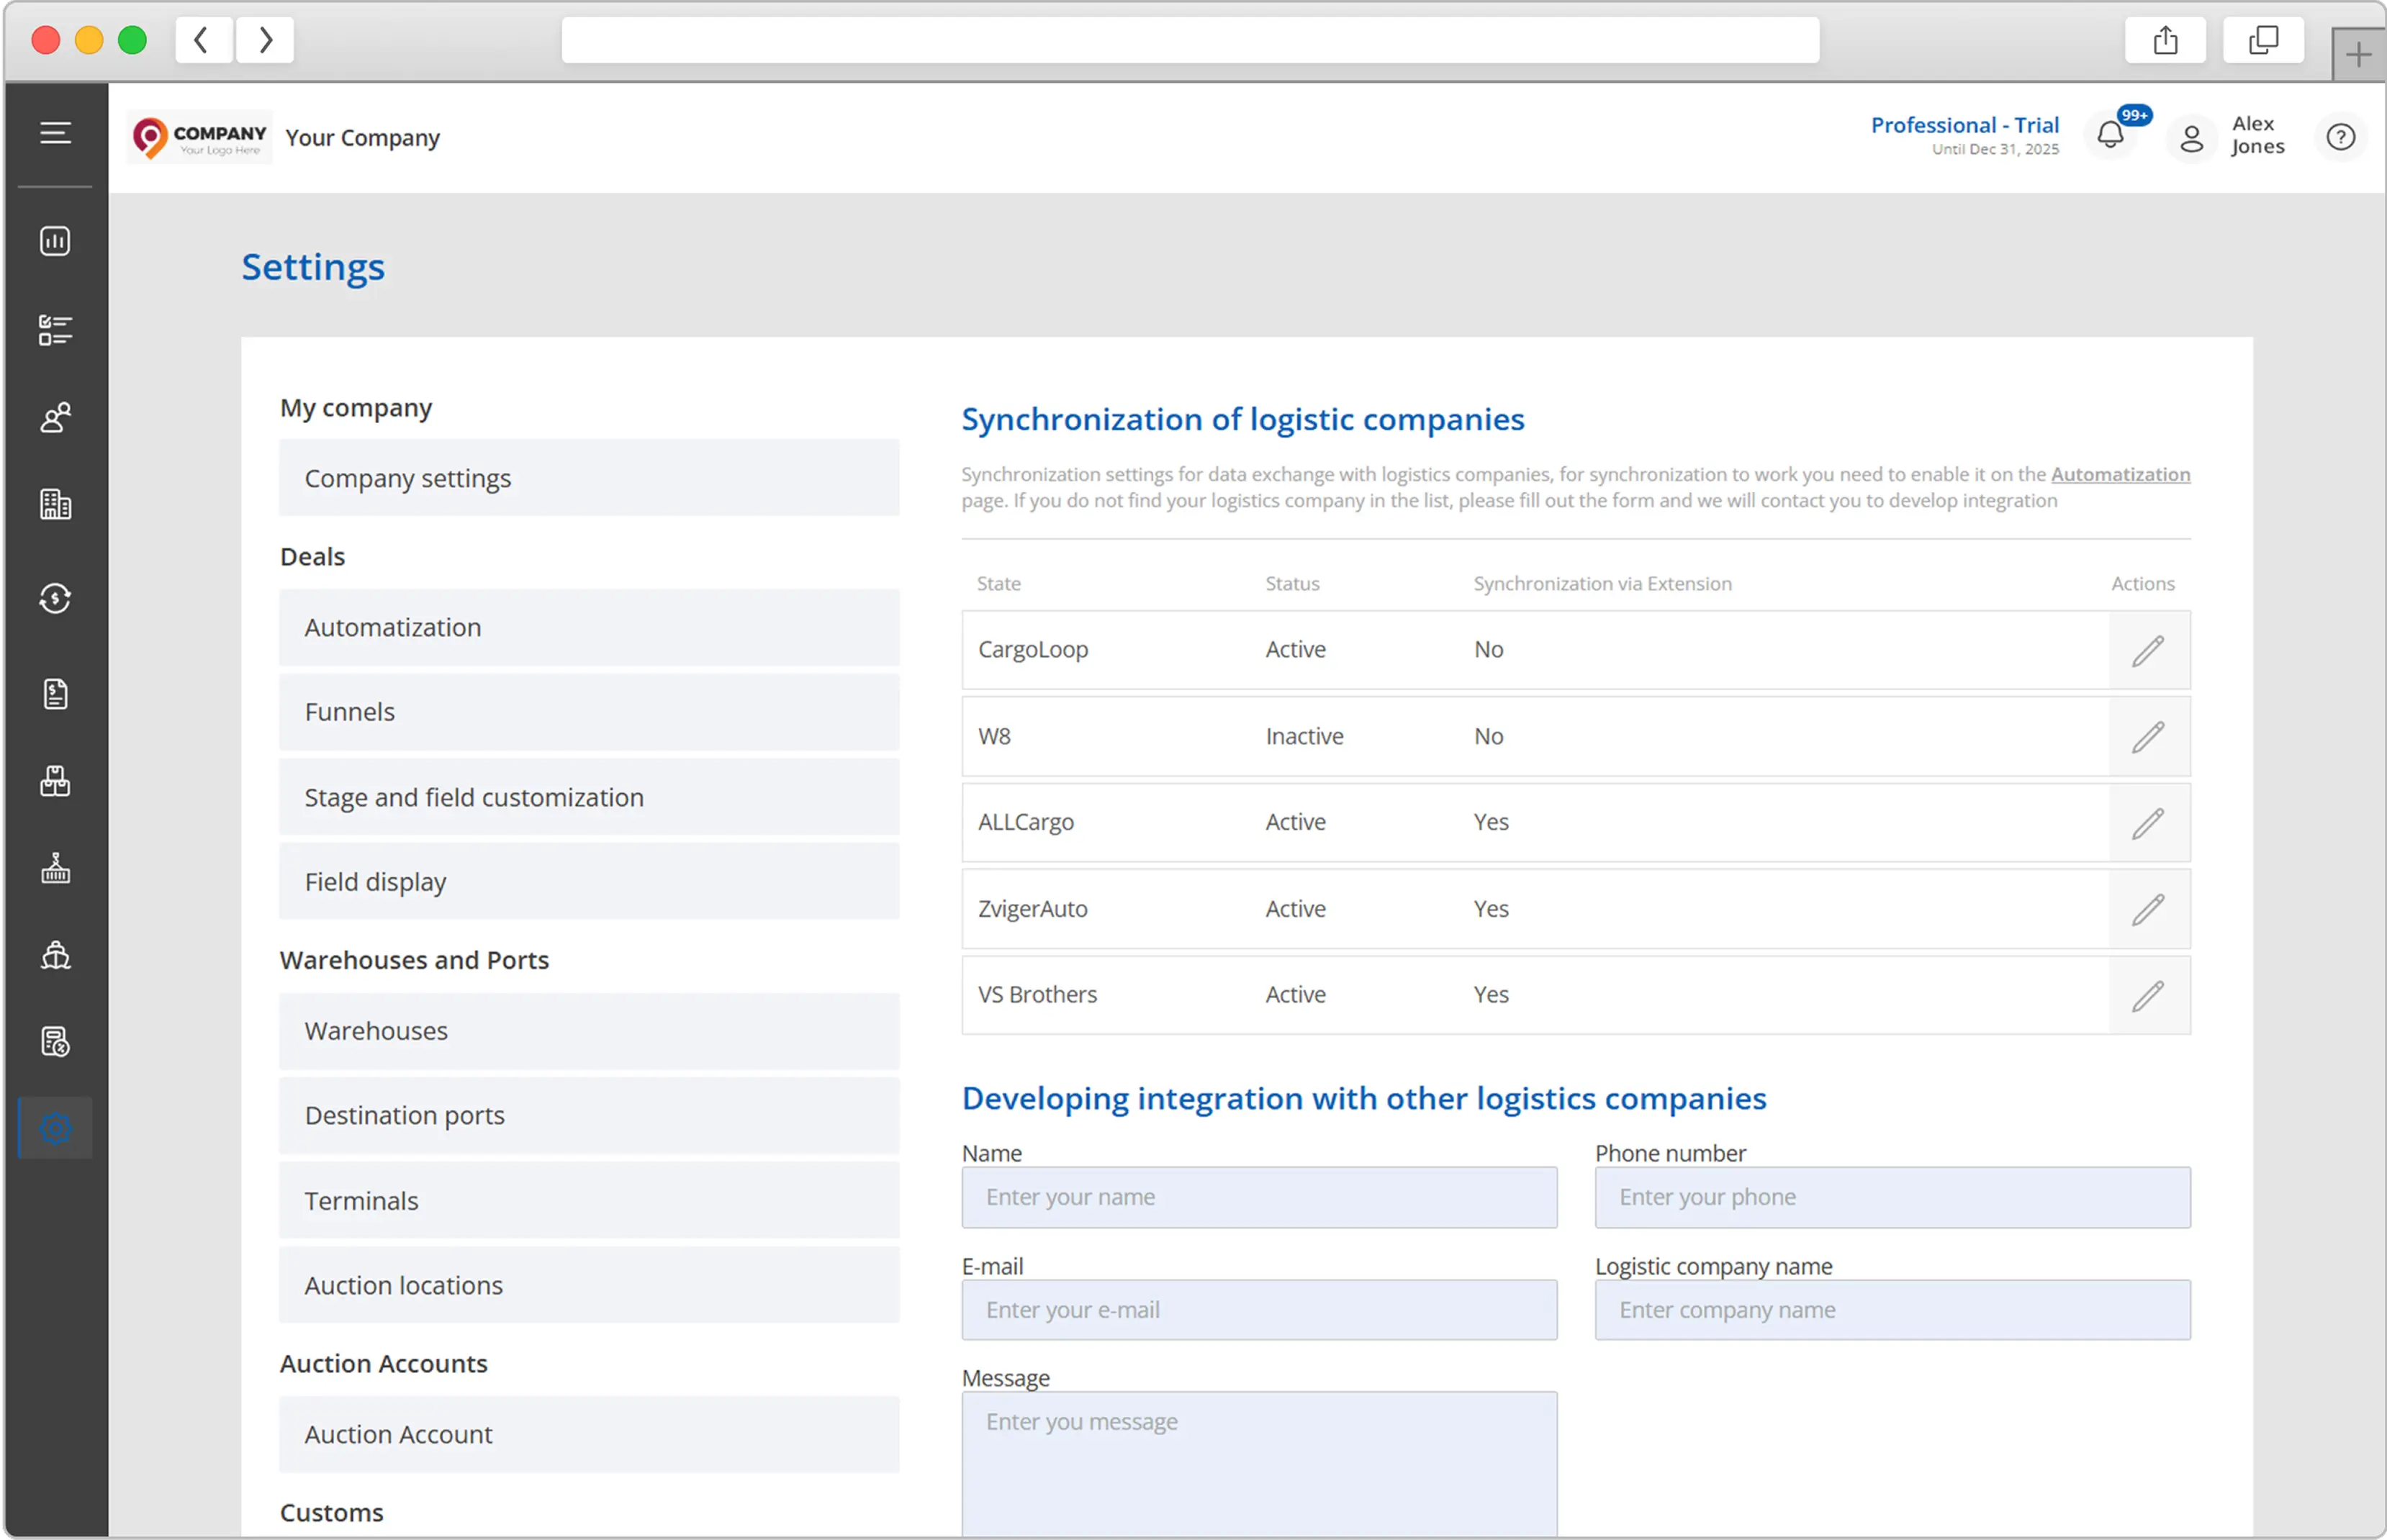Open Terminals settings item
This screenshot has width=2387, height=1540.
[x=589, y=1200]
